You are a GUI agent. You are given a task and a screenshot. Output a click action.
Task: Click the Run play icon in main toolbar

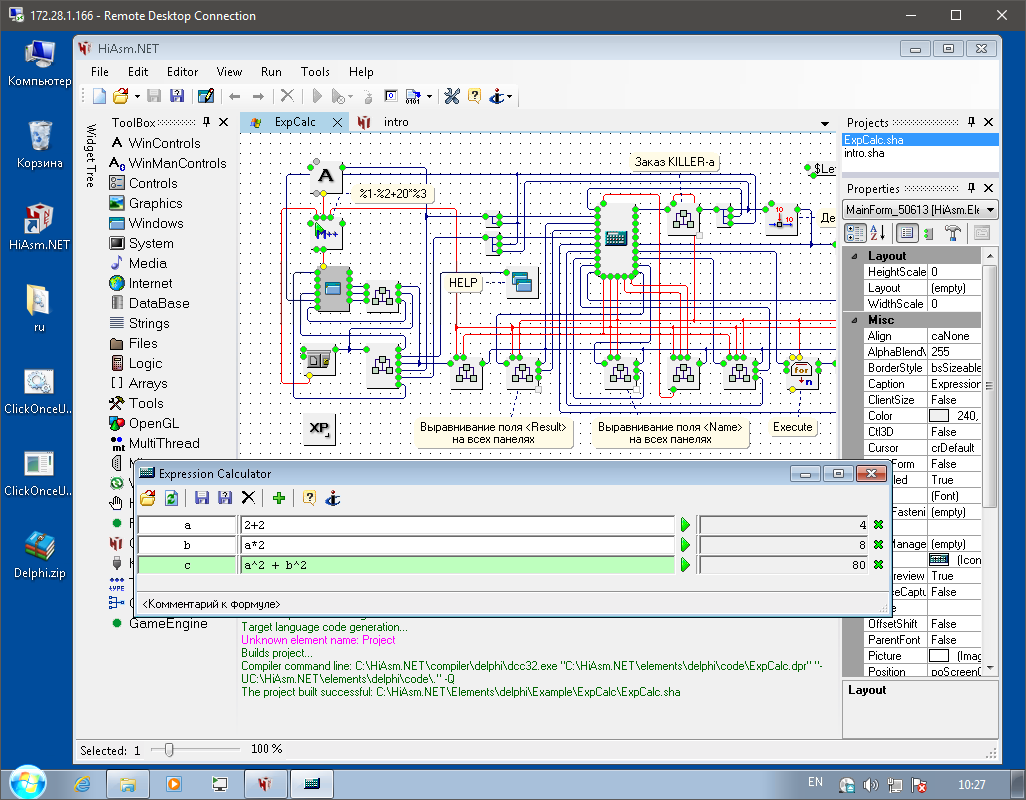(x=316, y=96)
